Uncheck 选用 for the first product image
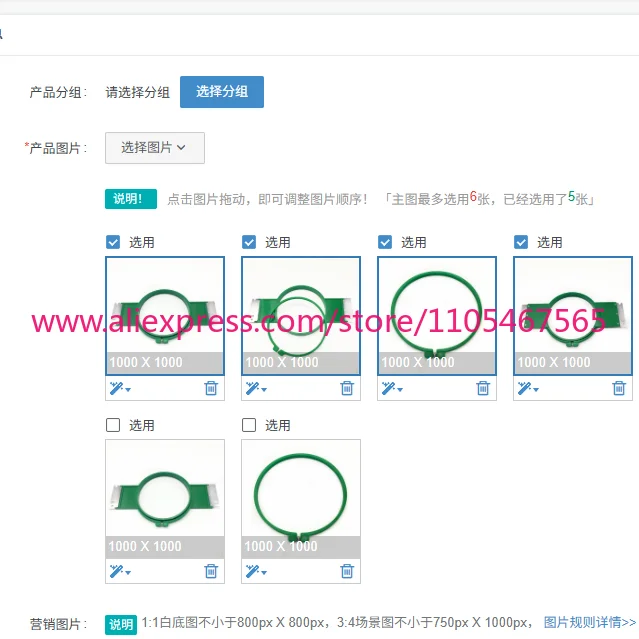Screen dimensions: 639x639 coord(113,242)
